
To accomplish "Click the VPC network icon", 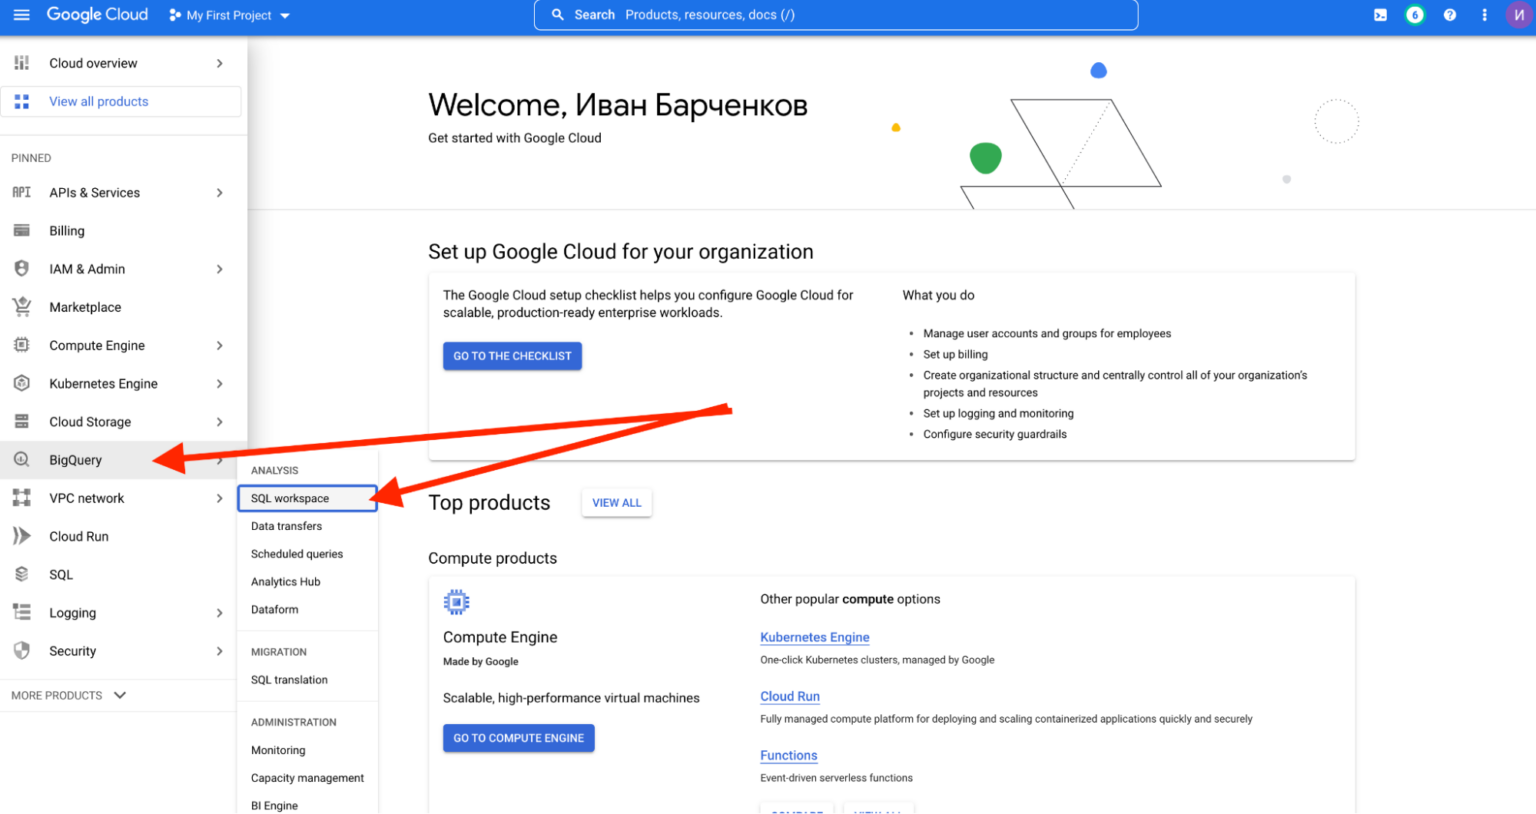I will point(21,498).
